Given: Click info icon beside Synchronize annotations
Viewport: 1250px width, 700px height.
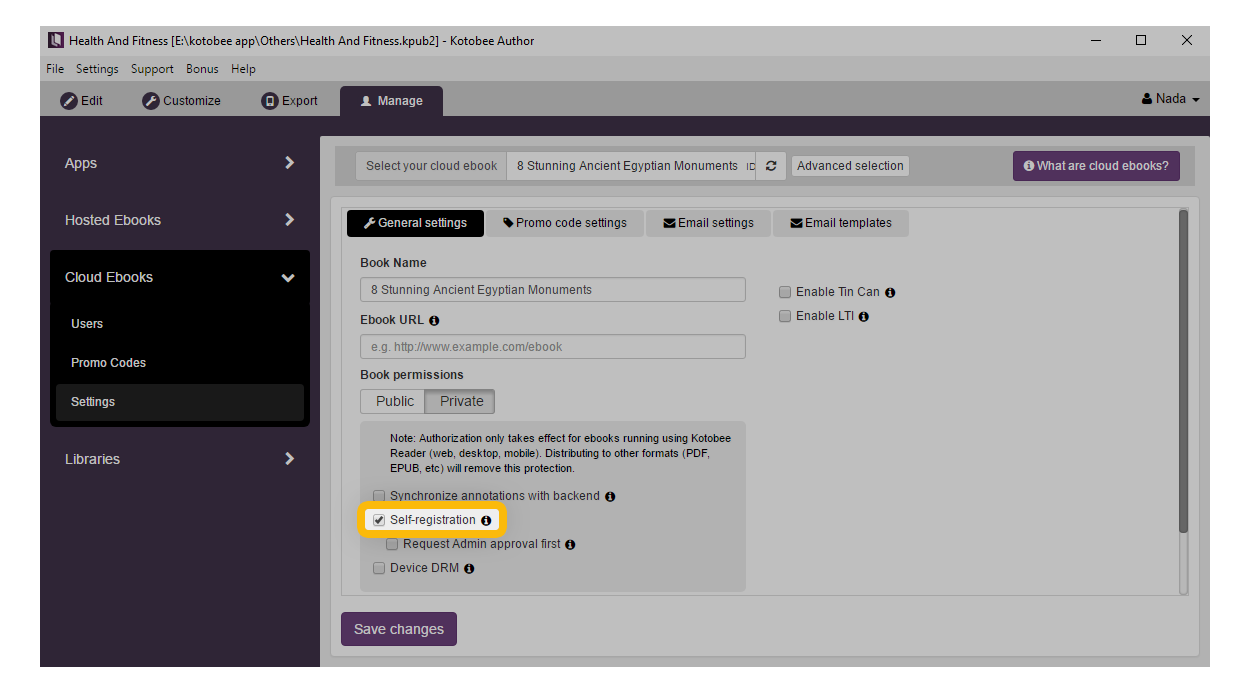Looking at the screenshot, I should (x=610, y=497).
